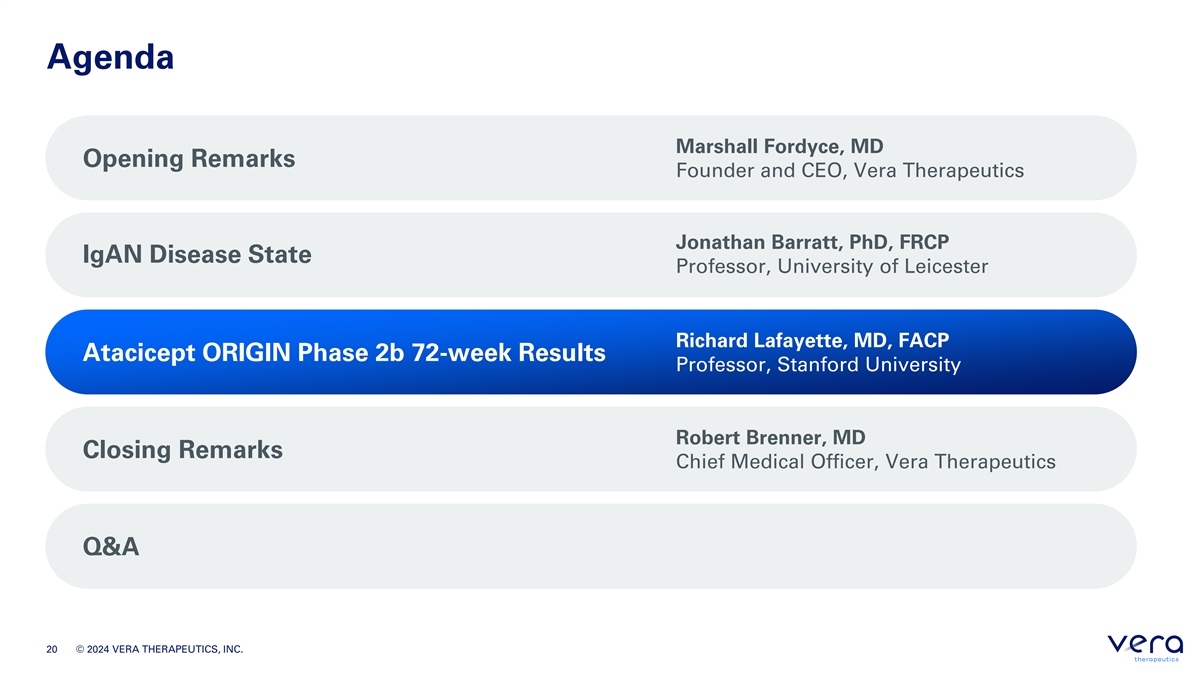Click the highlighted Atacicept ORIGIN Phase 2b row
This screenshot has height=675, width=1200.
coord(590,352)
